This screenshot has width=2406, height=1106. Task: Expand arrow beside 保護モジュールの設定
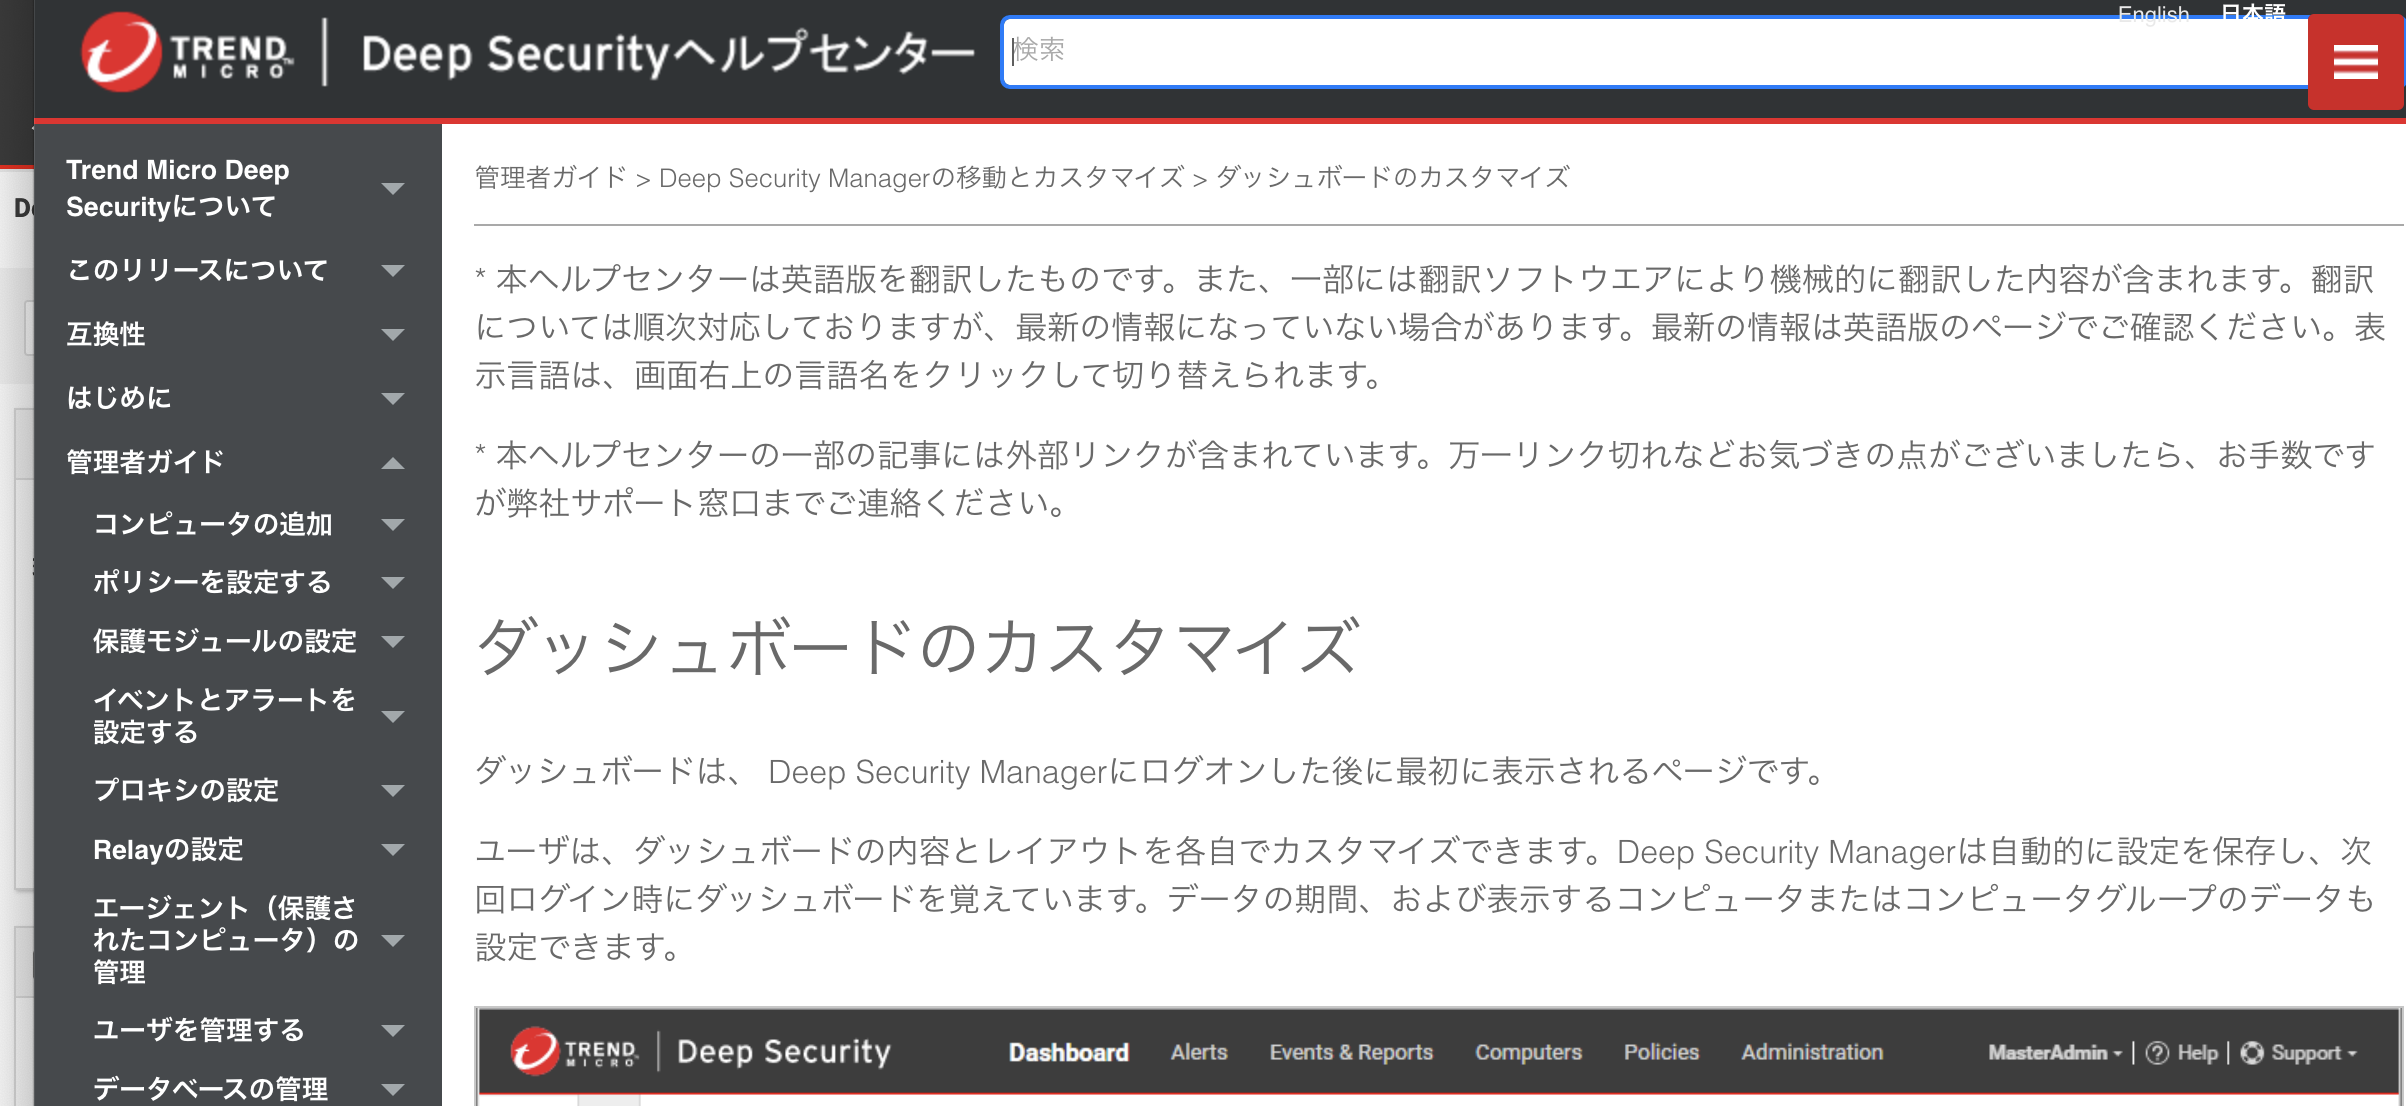(x=393, y=641)
